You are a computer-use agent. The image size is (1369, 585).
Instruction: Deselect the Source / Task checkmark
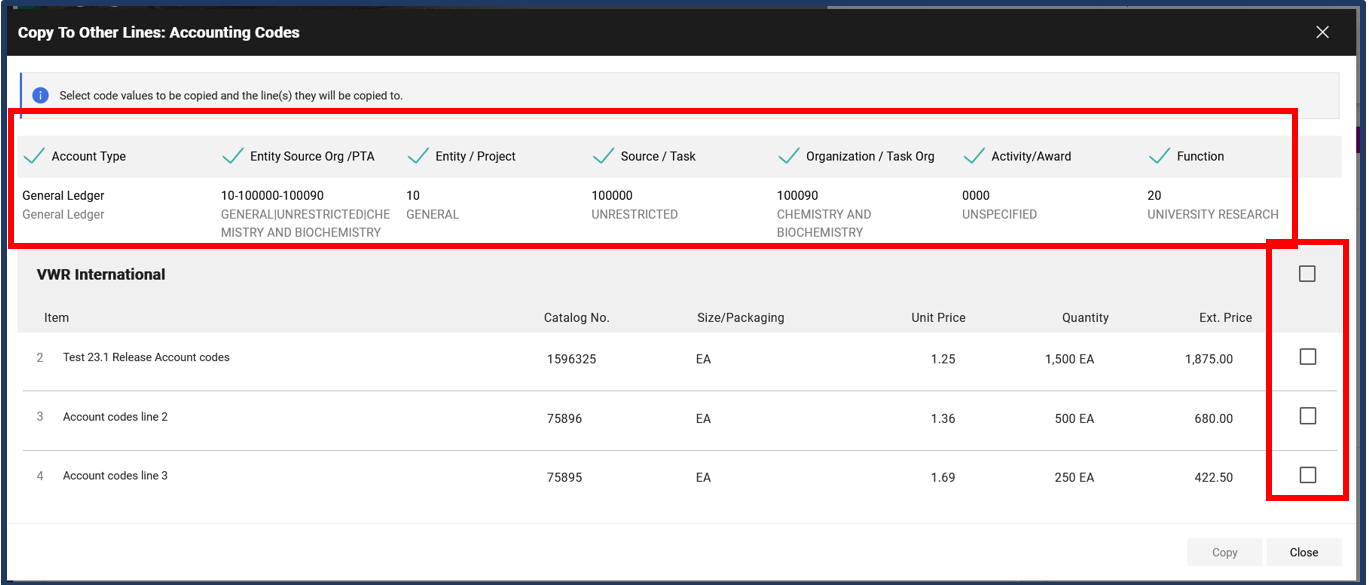[x=603, y=156]
